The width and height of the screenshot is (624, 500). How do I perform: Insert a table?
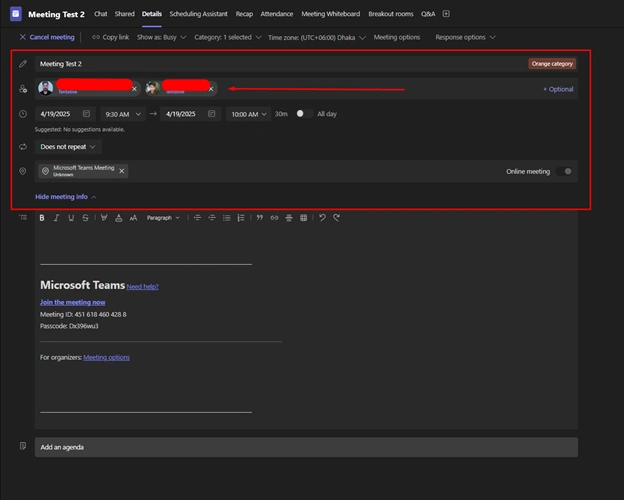coord(304,218)
